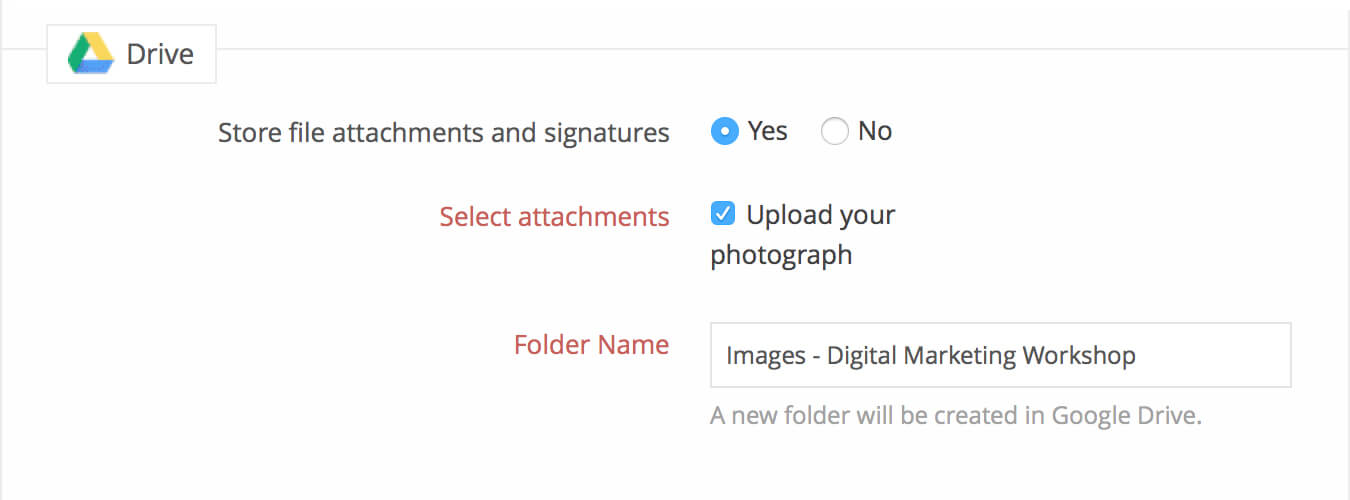Select the Yes radio button
This screenshot has height=500, width=1350.
point(724,131)
